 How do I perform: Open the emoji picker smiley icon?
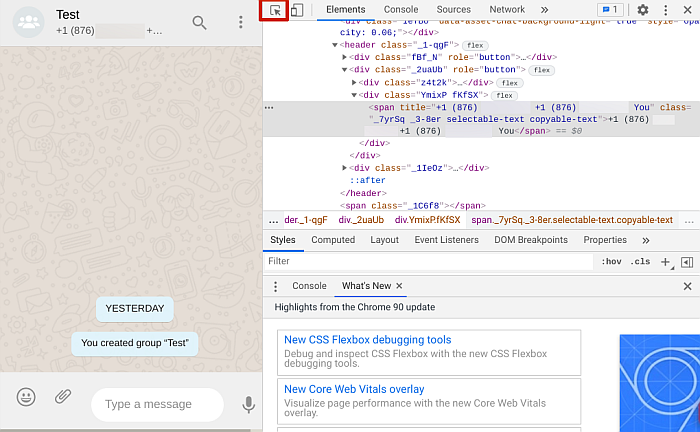point(26,397)
